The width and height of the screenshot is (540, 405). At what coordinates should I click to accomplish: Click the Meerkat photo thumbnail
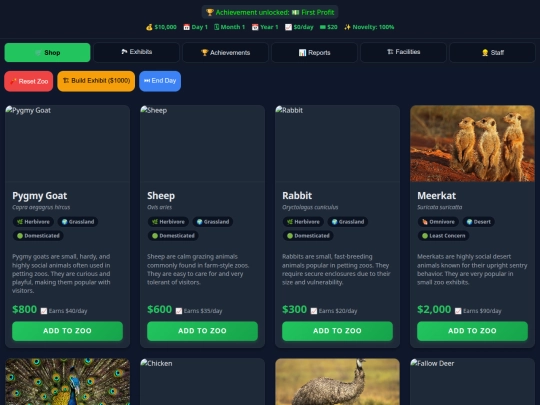point(472,143)
